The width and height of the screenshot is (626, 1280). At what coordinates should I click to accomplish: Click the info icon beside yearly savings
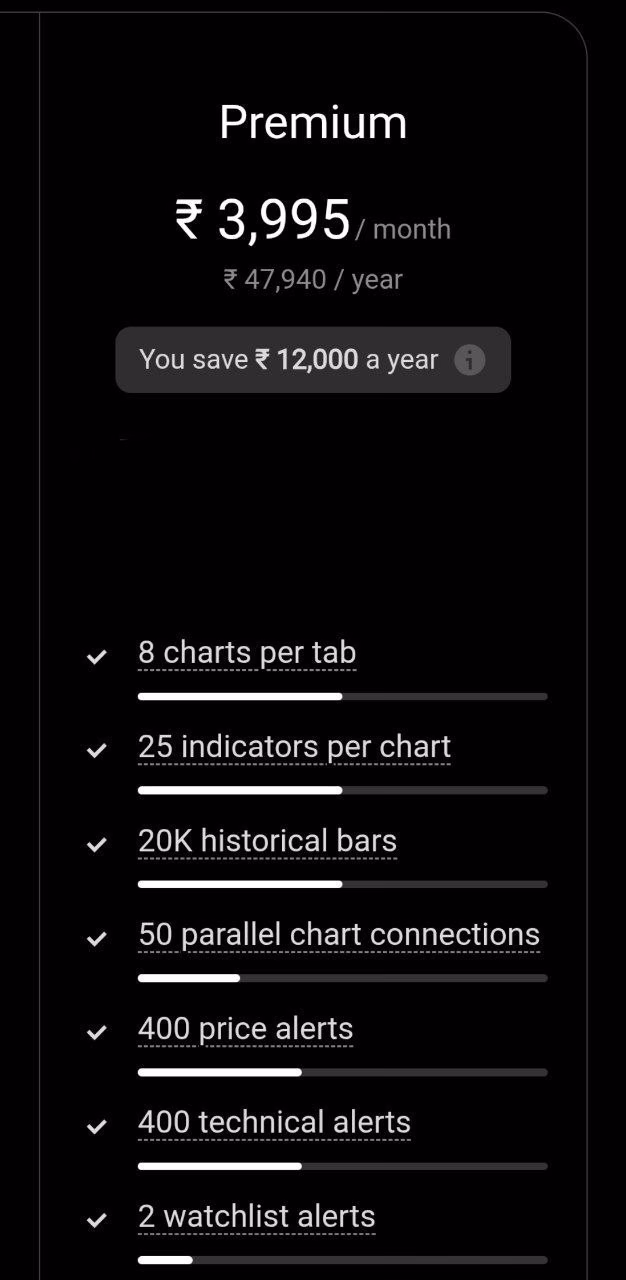pos(469,360)
